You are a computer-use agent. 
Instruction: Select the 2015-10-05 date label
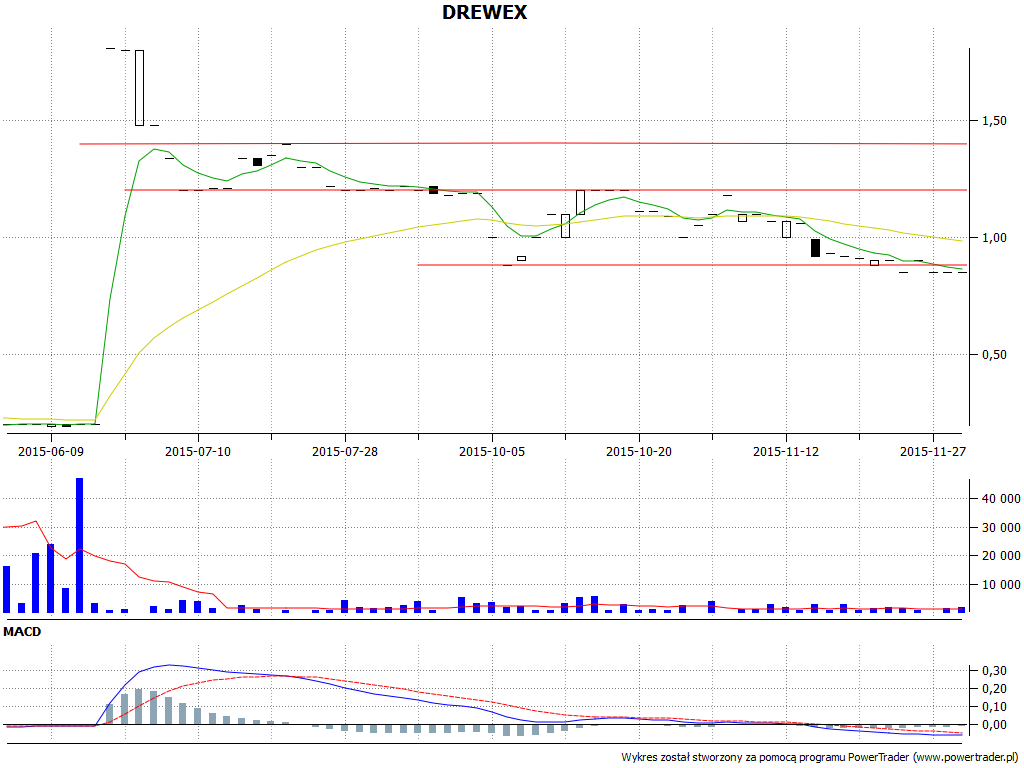point(492,451)
